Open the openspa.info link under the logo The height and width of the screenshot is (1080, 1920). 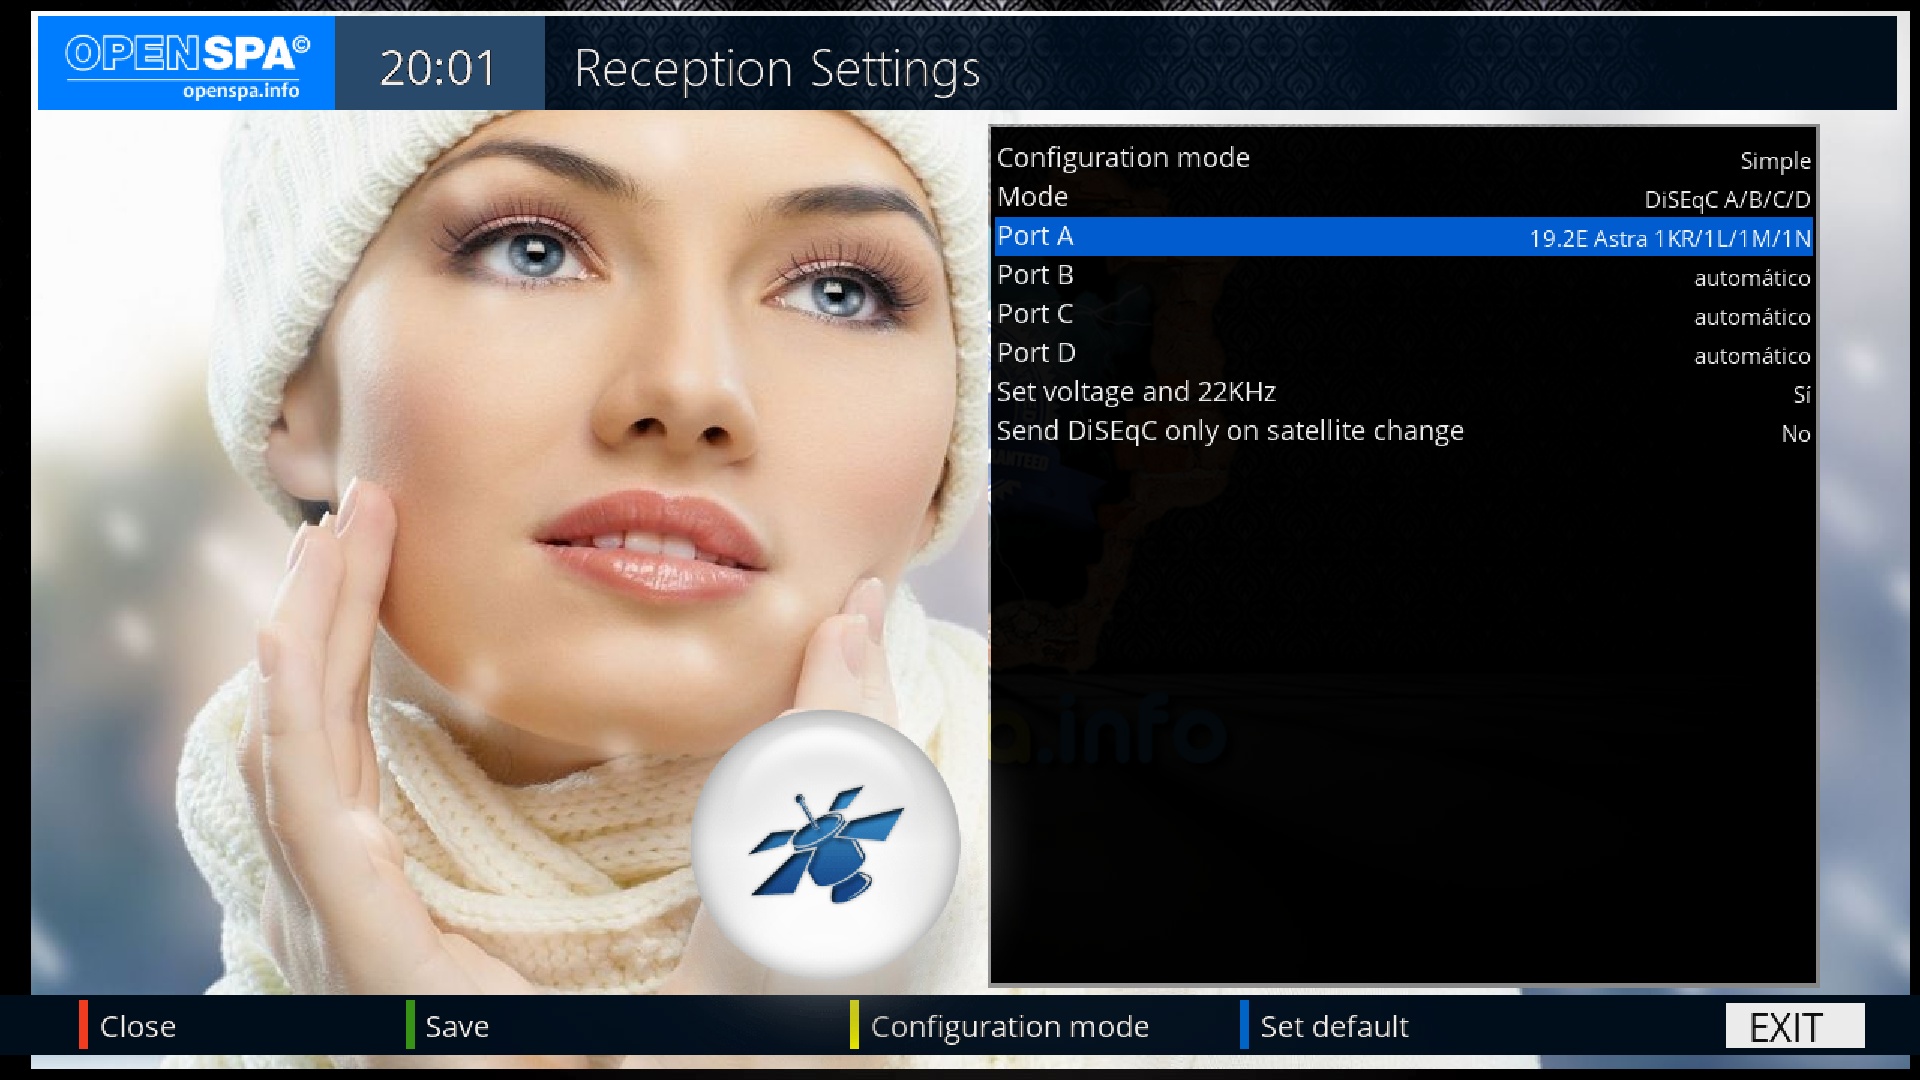[x=241, y=91]
